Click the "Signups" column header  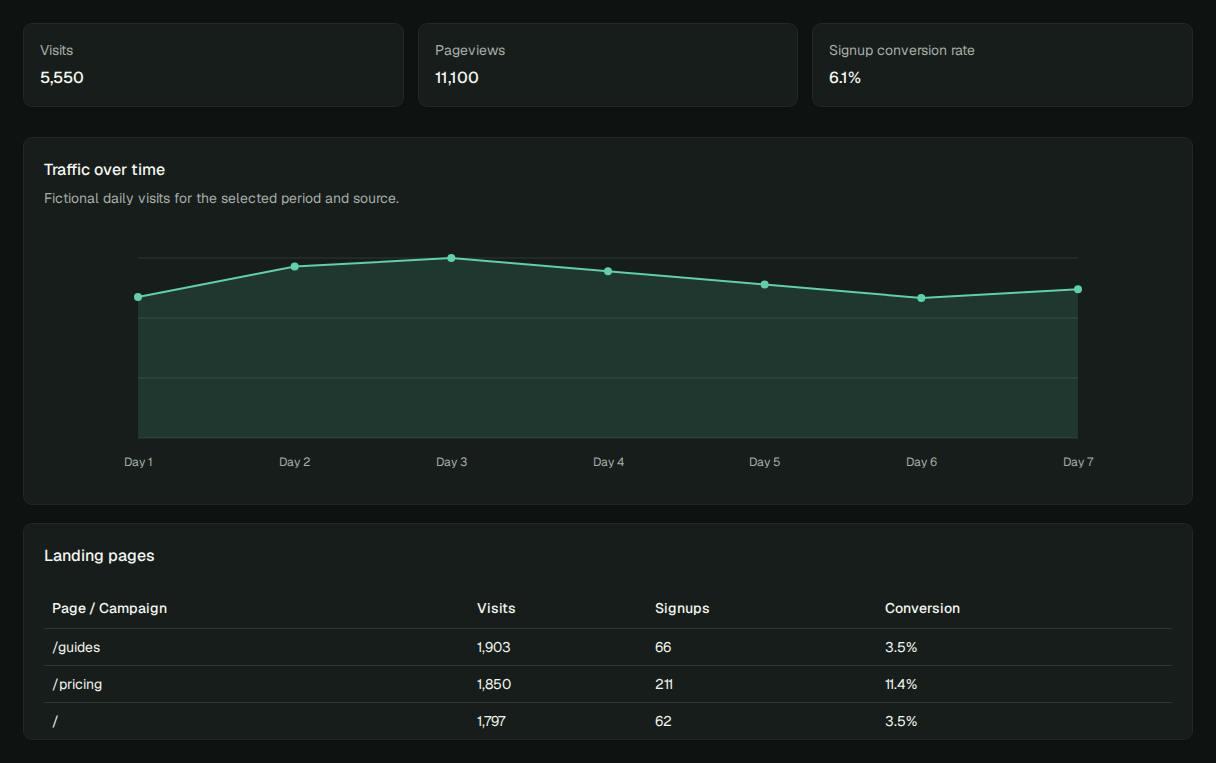coord(682,608)
